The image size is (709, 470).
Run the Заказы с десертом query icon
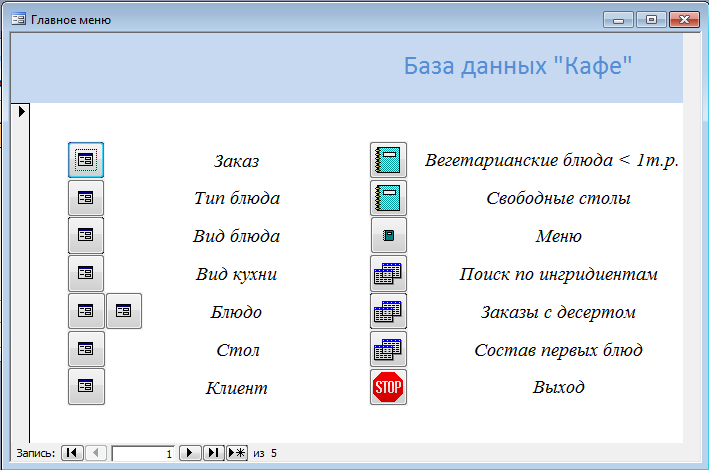[388, 311]
